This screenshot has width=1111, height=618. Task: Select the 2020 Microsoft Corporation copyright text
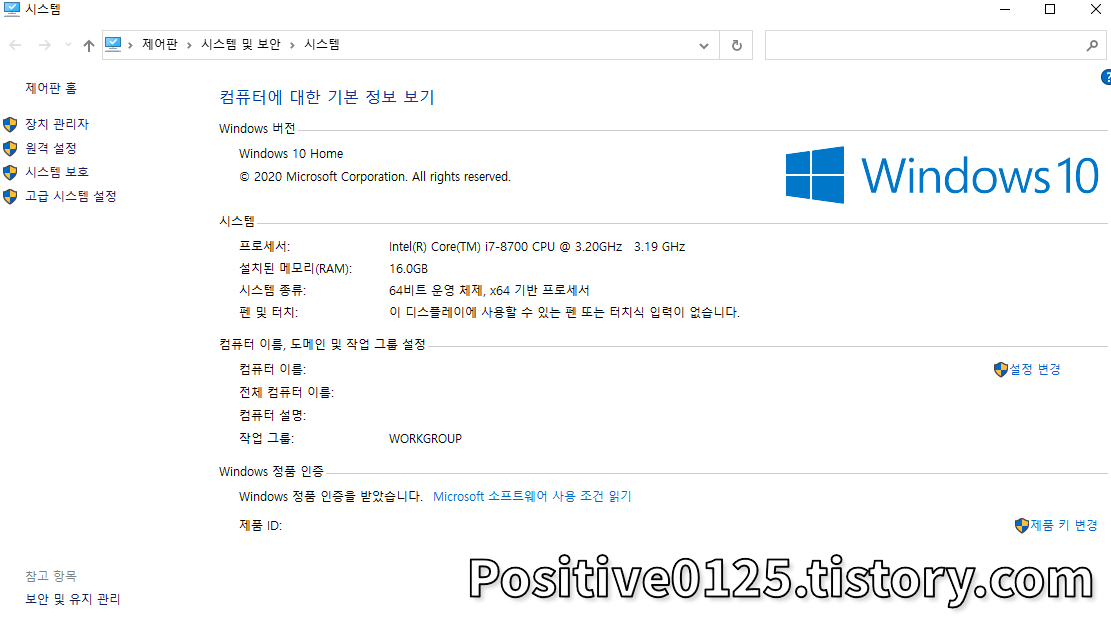(375, 176)
